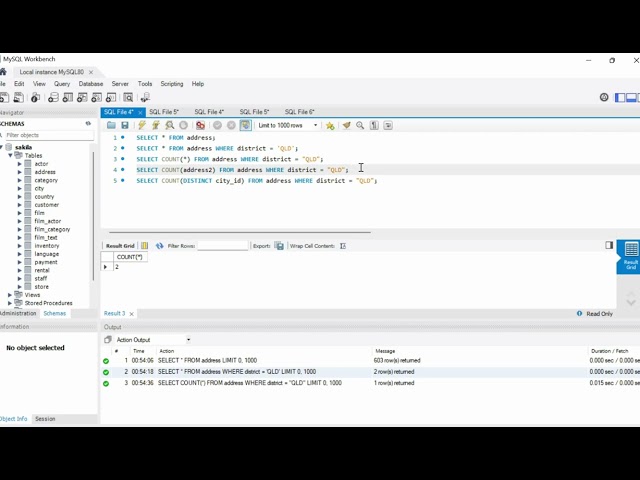Refresh the result grid data
640x480 pixels.
[x=160, y=246]
